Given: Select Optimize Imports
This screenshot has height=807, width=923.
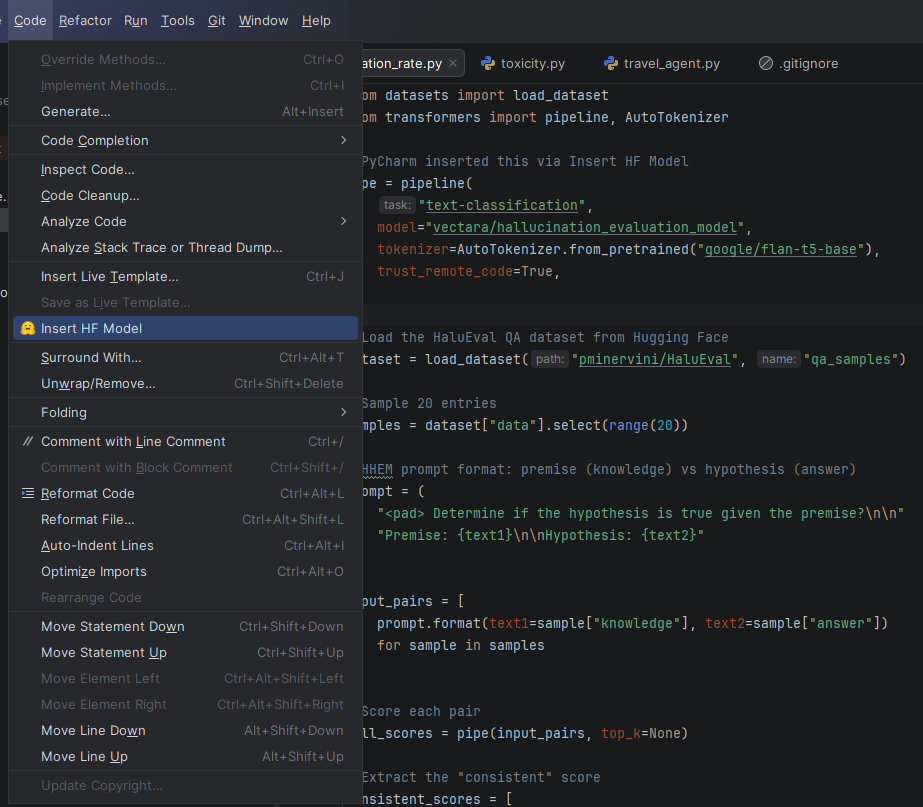Looking at the screenshot, I should click(185, 571).
